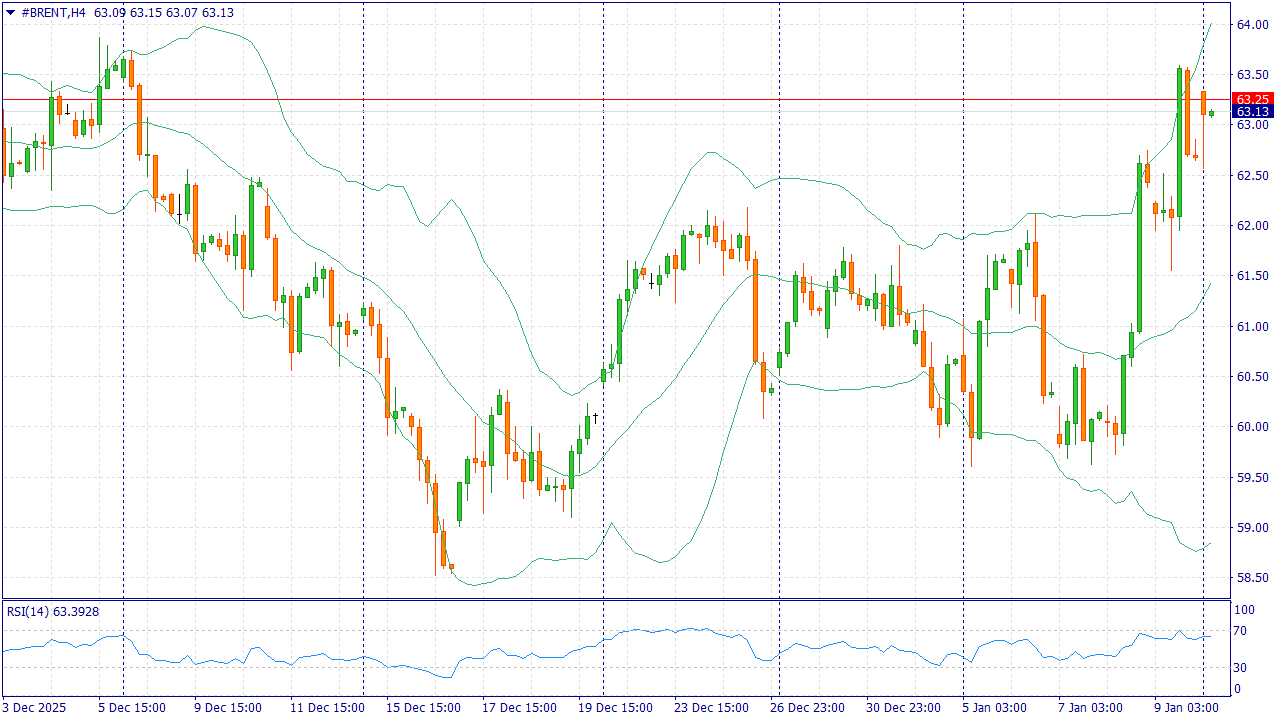Open the chart dropdown triangle beside #BRENT,H4
The height and width of the screenshot is (720, 1280).
point(10,13)
